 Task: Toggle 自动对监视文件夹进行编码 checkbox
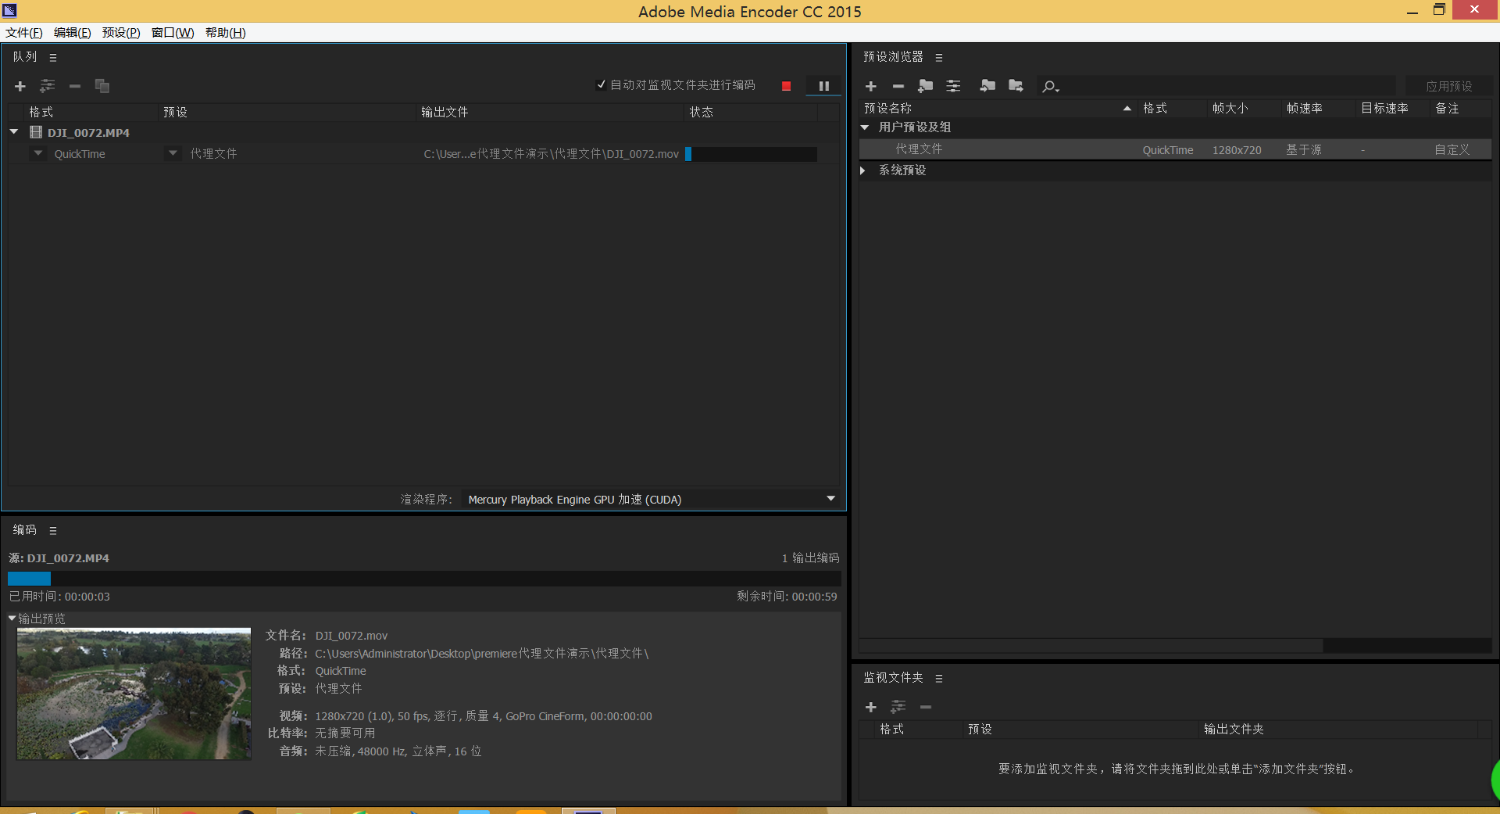coord(601,85)
